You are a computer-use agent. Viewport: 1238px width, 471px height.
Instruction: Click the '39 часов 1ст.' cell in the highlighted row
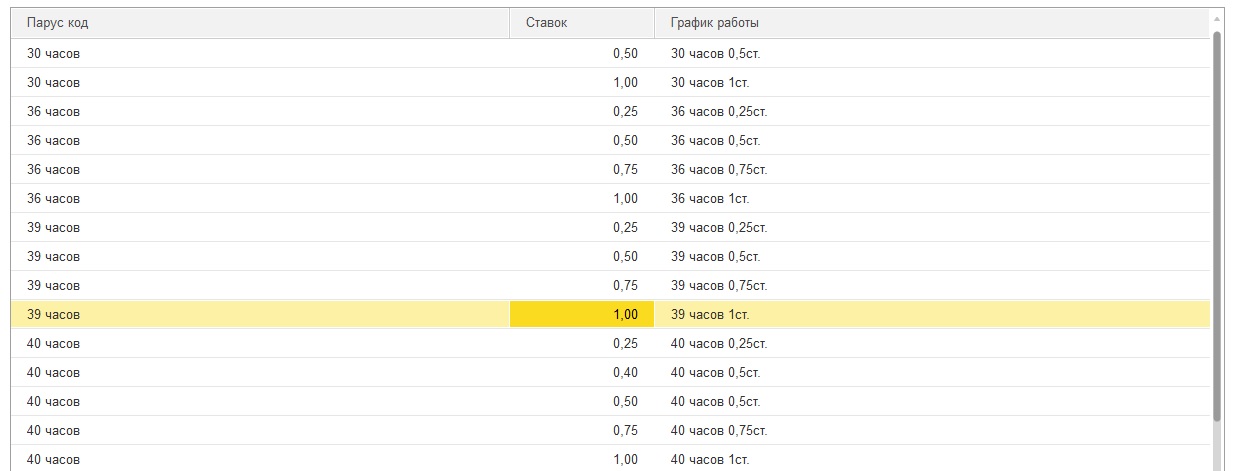pyautogui.click(x=710, y=315)
